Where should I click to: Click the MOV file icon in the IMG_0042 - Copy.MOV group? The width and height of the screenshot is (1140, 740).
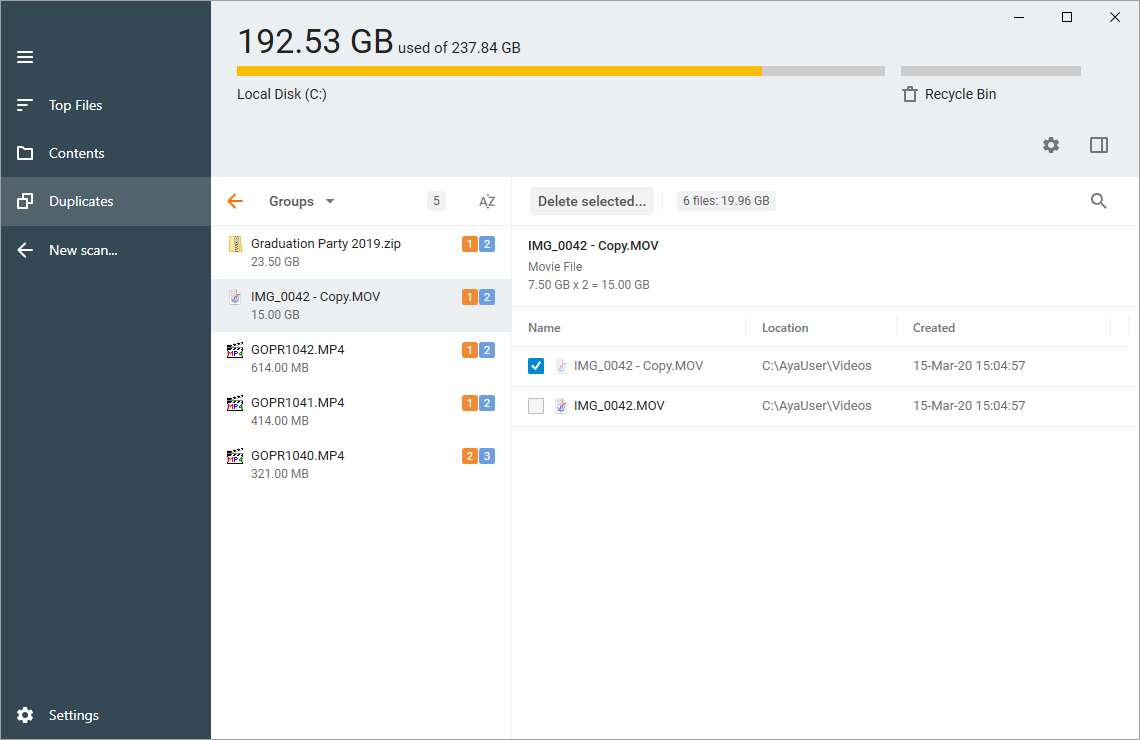tap(235, 297)
